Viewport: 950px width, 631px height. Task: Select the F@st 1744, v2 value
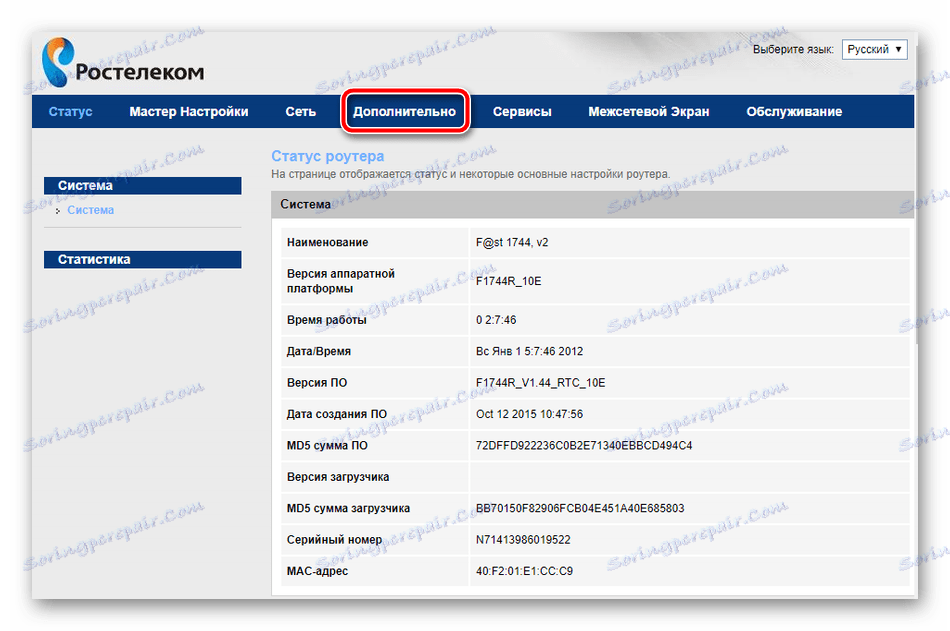click(x=512, y=242)
